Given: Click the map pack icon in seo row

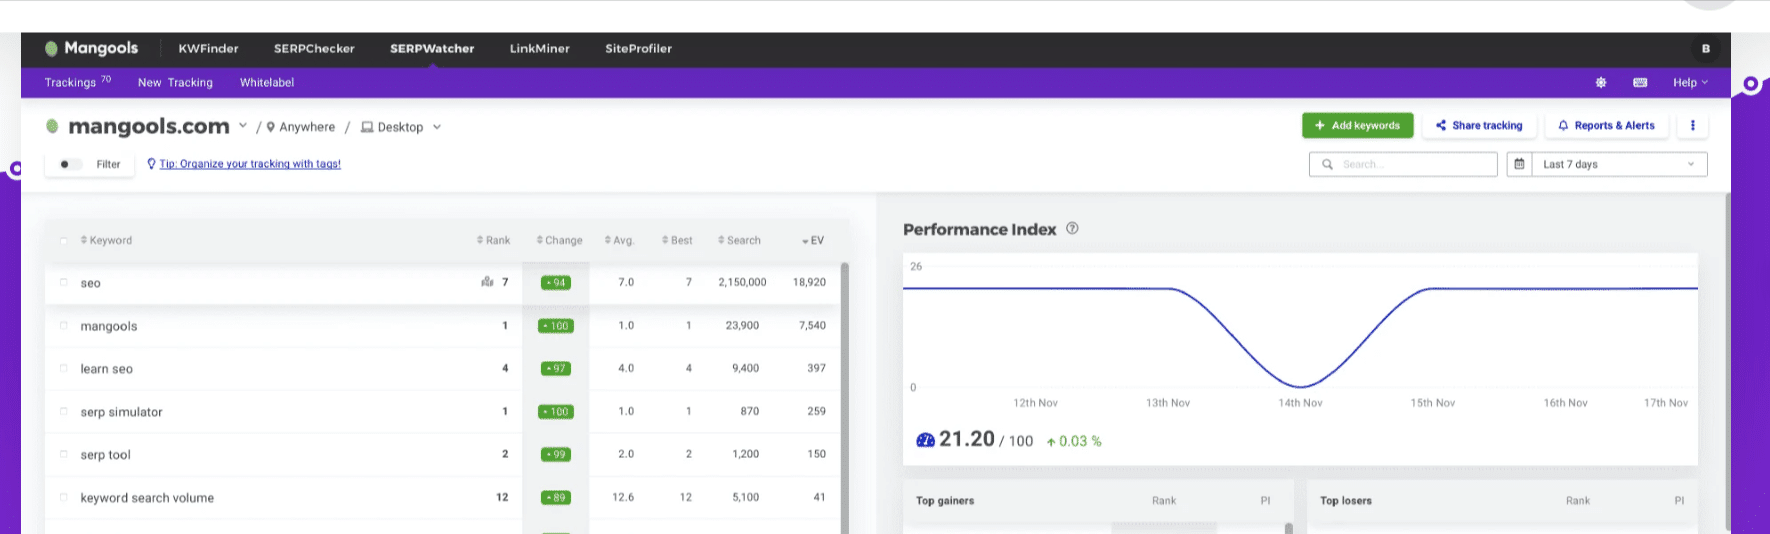Looking at the screenshot, I should [x=487, y=282].
